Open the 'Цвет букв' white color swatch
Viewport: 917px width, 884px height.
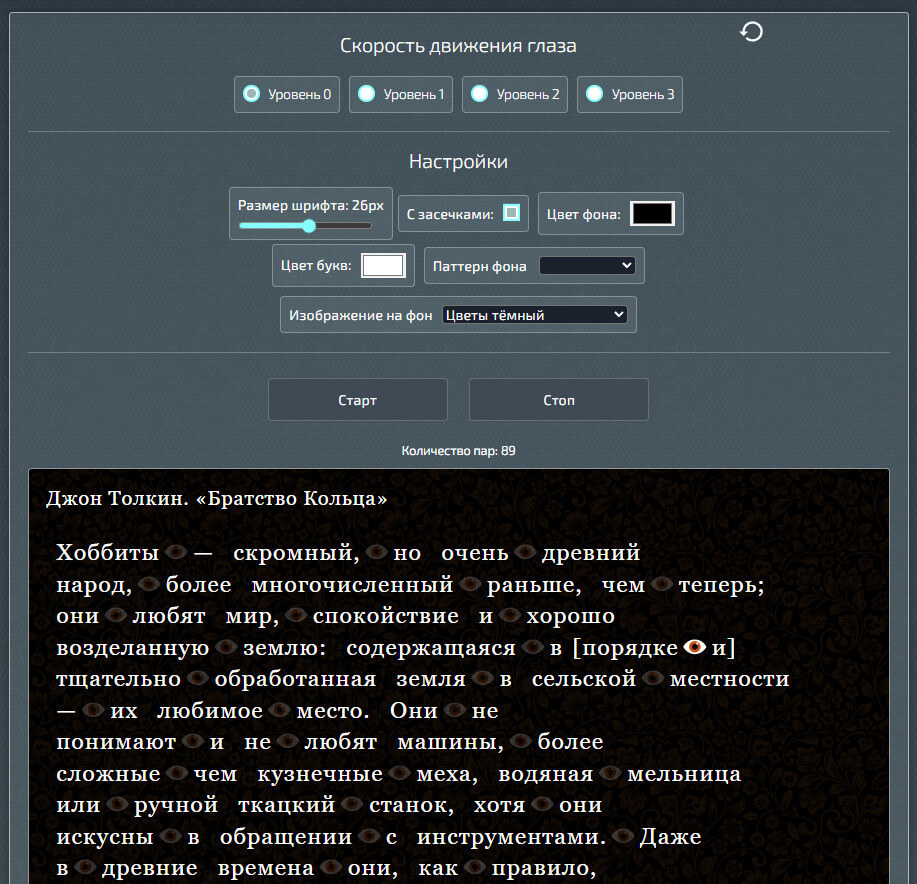(x=383, y=265)
